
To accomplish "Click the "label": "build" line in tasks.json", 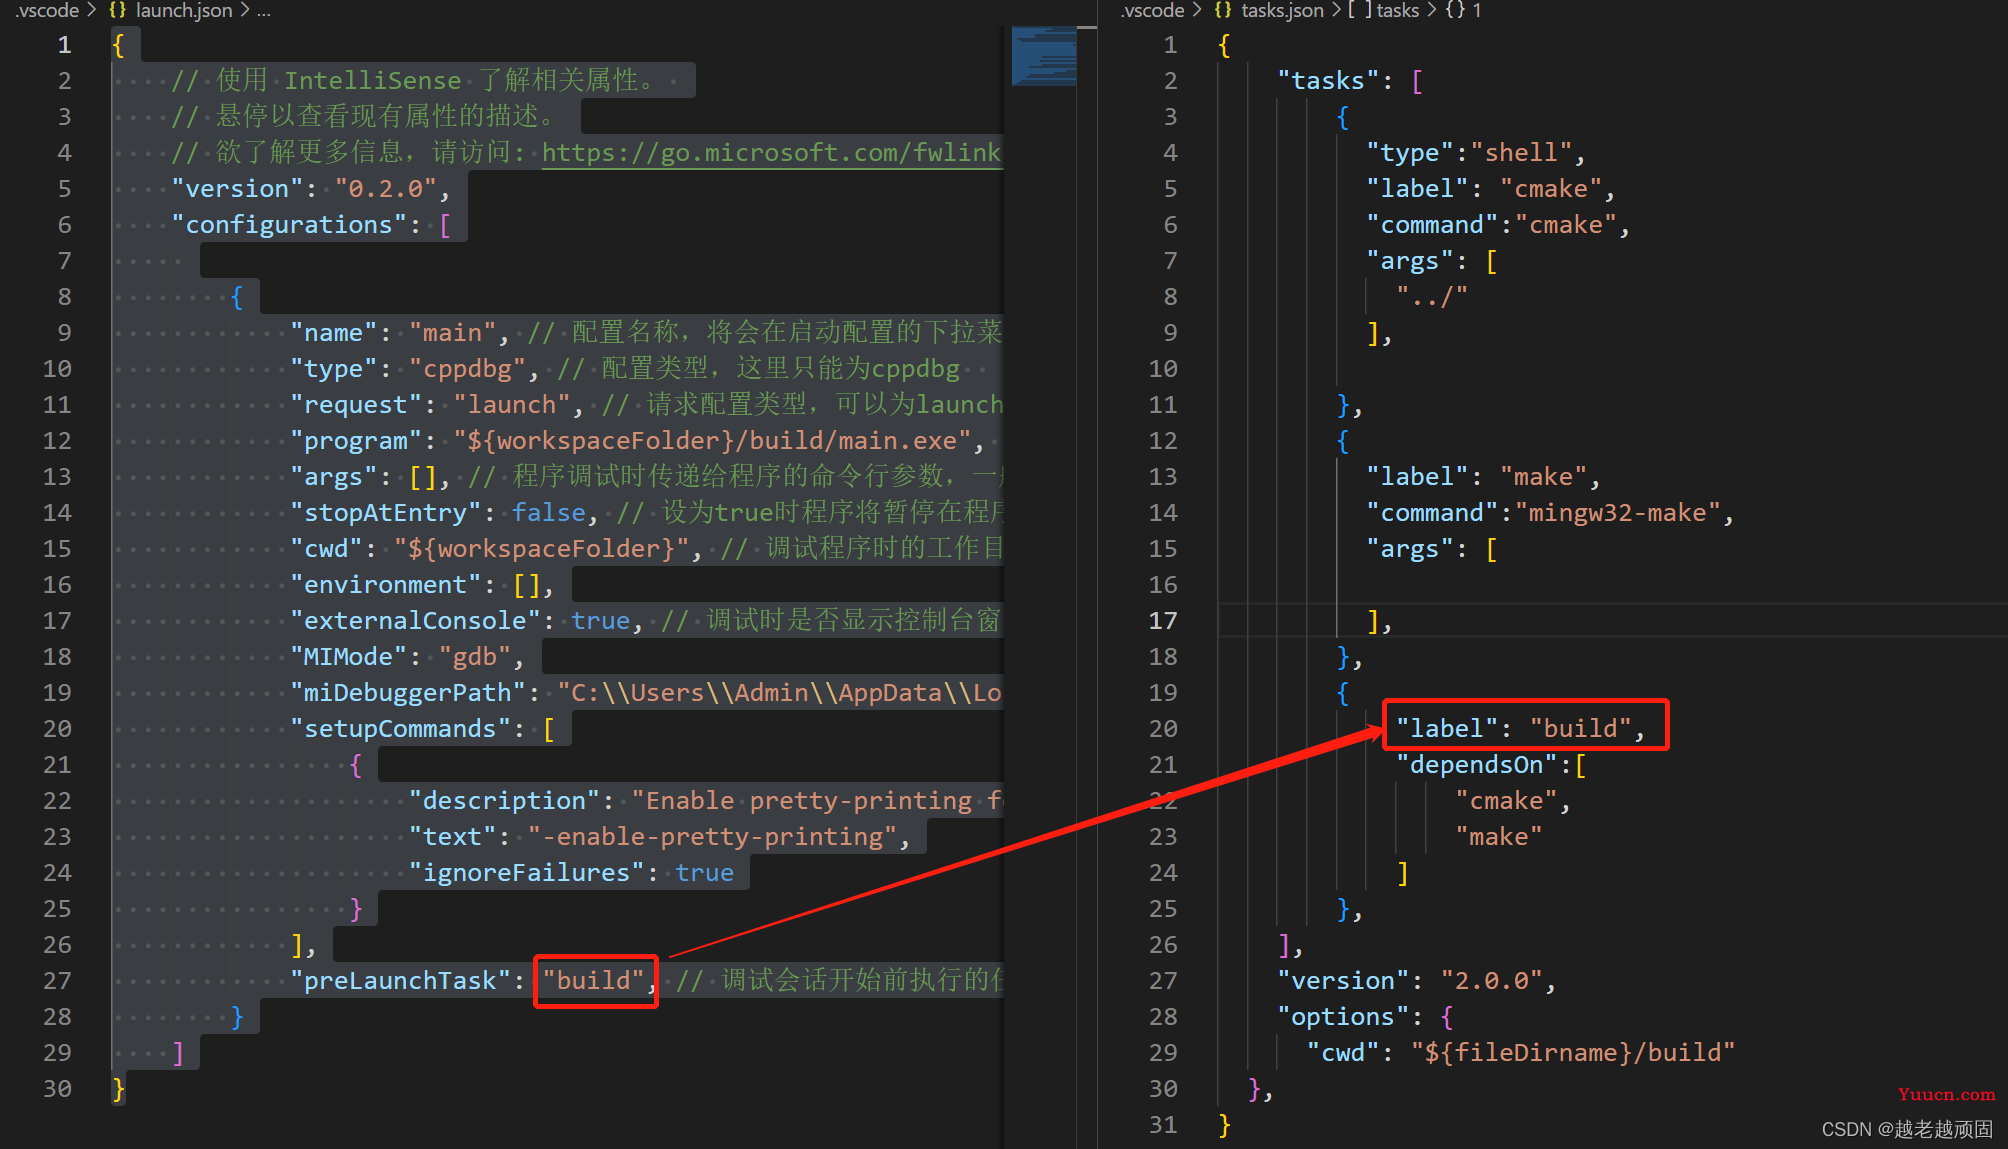I will 1520,728.
